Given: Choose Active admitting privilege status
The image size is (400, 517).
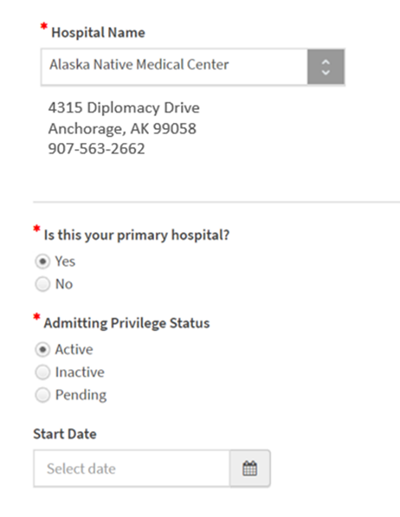Looking at the screenshot, I should coord(43,349).
